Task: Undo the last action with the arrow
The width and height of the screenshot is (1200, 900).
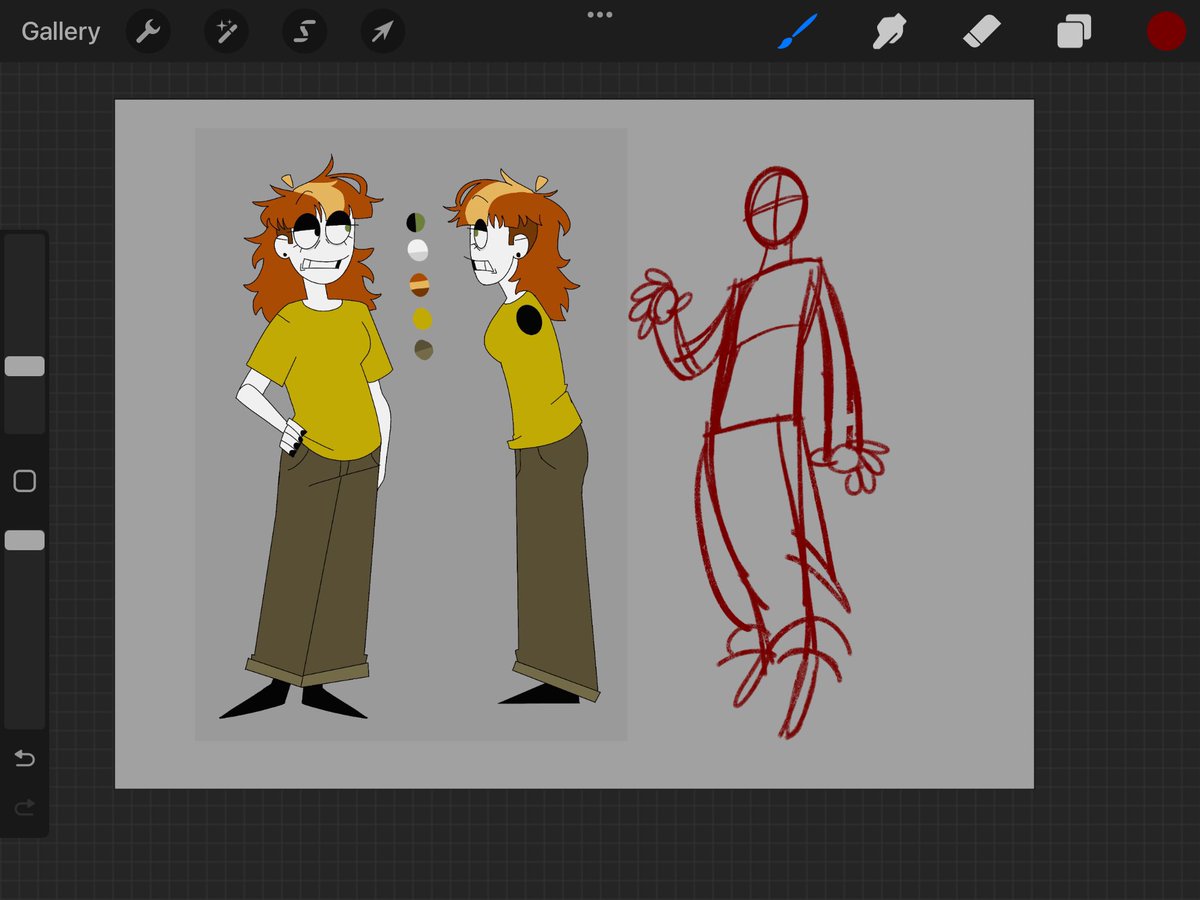Action: pyautogui.click(x=25, y=759)
